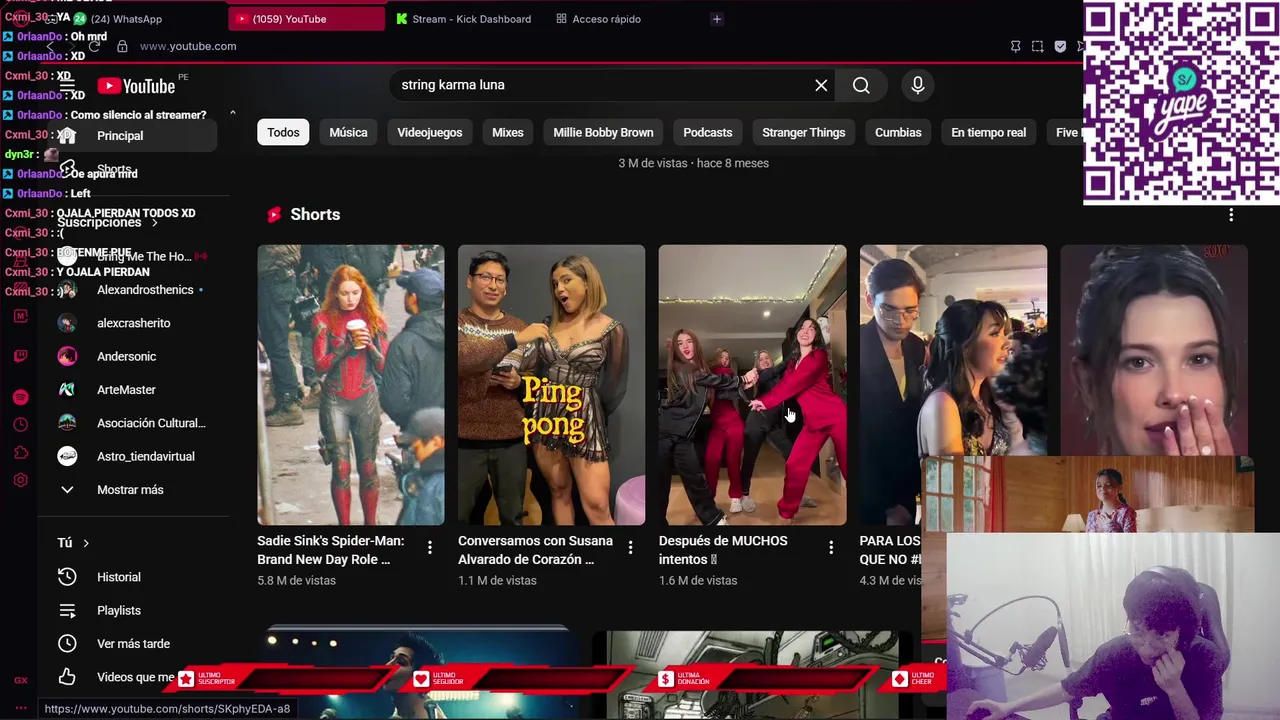The width and height of the screenshot is (1280, 720).
Task: Open browser history clock in sidebar
Action: pyautogui.click(x=21, y=425)
